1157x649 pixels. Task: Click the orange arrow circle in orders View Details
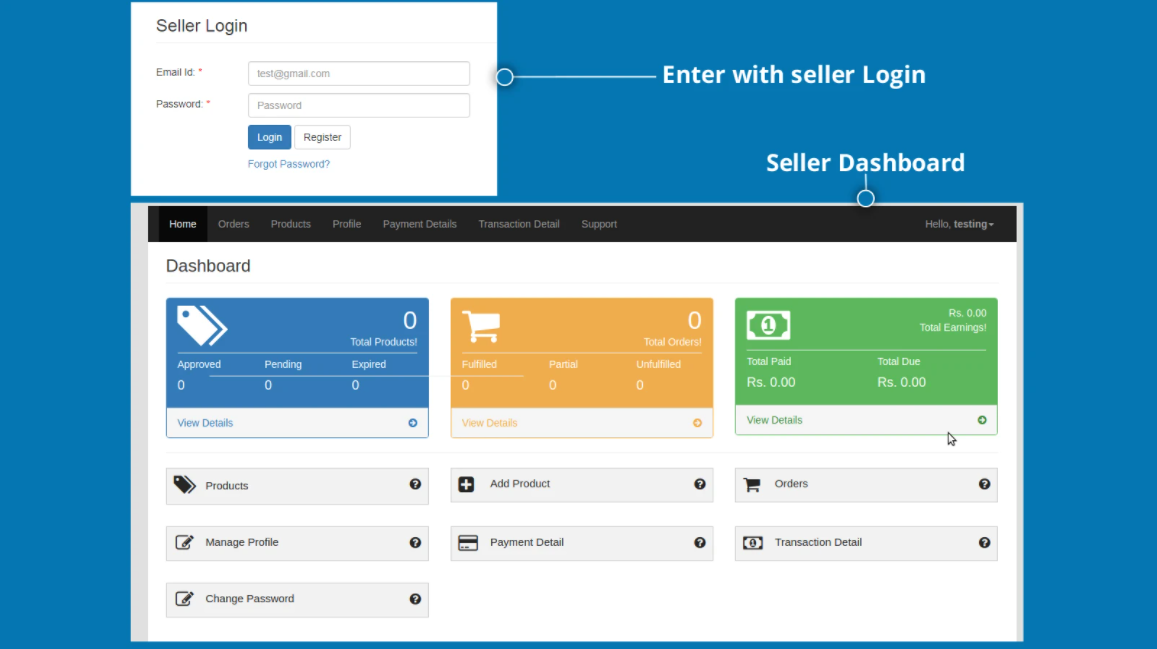697,423
